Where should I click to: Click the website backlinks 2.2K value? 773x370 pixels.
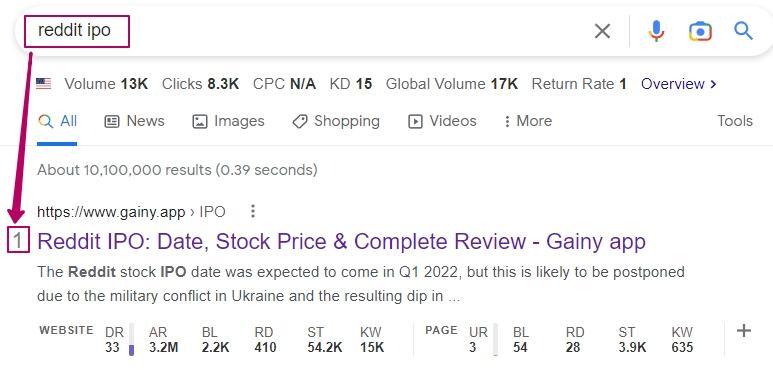point(215,347)
